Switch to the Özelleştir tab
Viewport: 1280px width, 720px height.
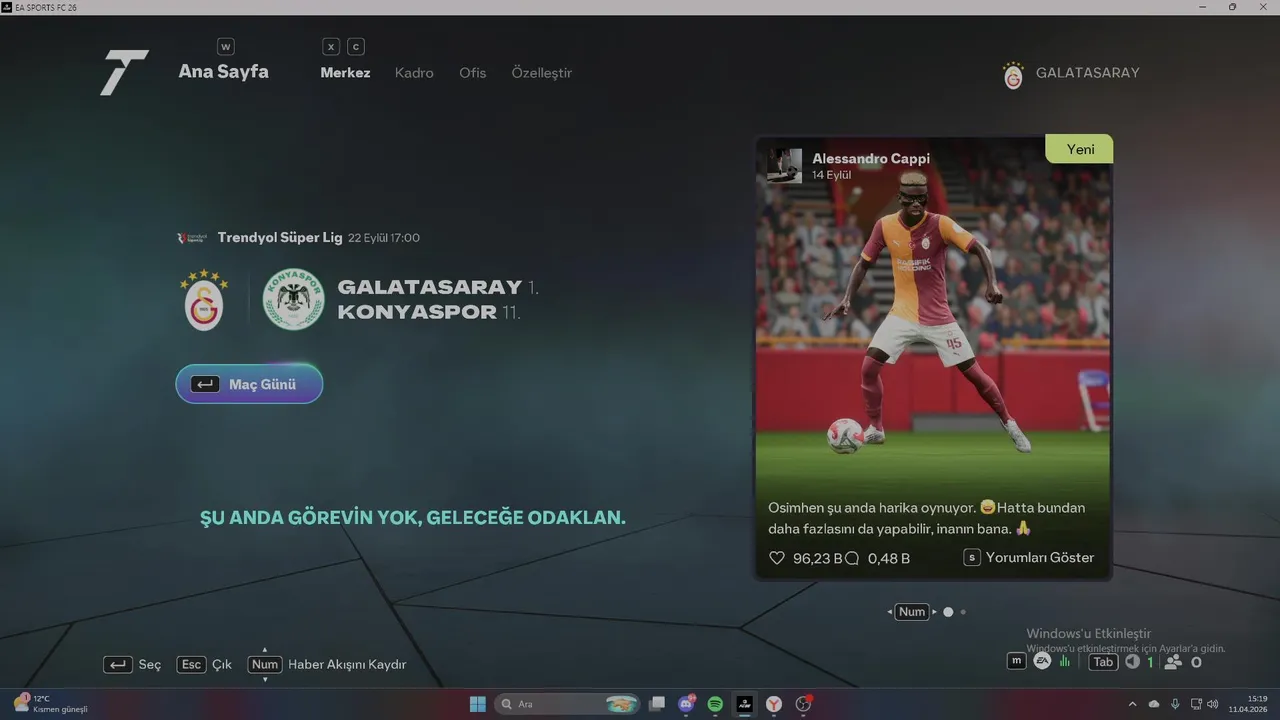tap(541, 73)
